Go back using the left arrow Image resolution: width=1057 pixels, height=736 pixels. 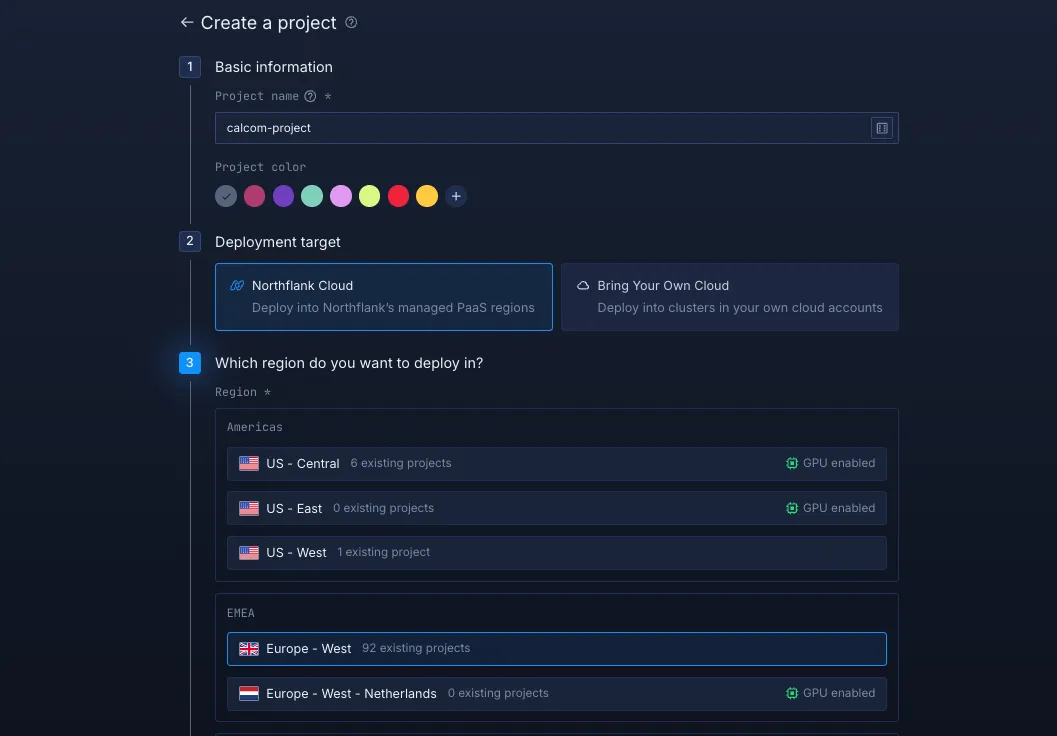tap(187, 23)
